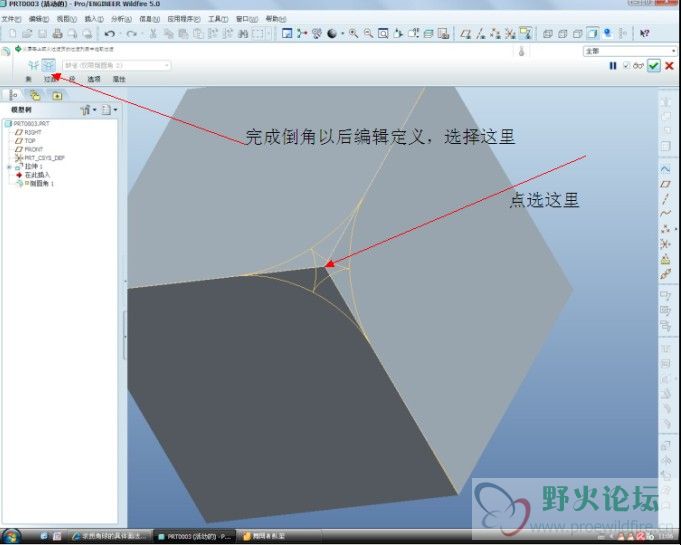This screenshot has width=683, height=545.
Task: Preview the feature with the glasses icon
Action: pos(638,66)
